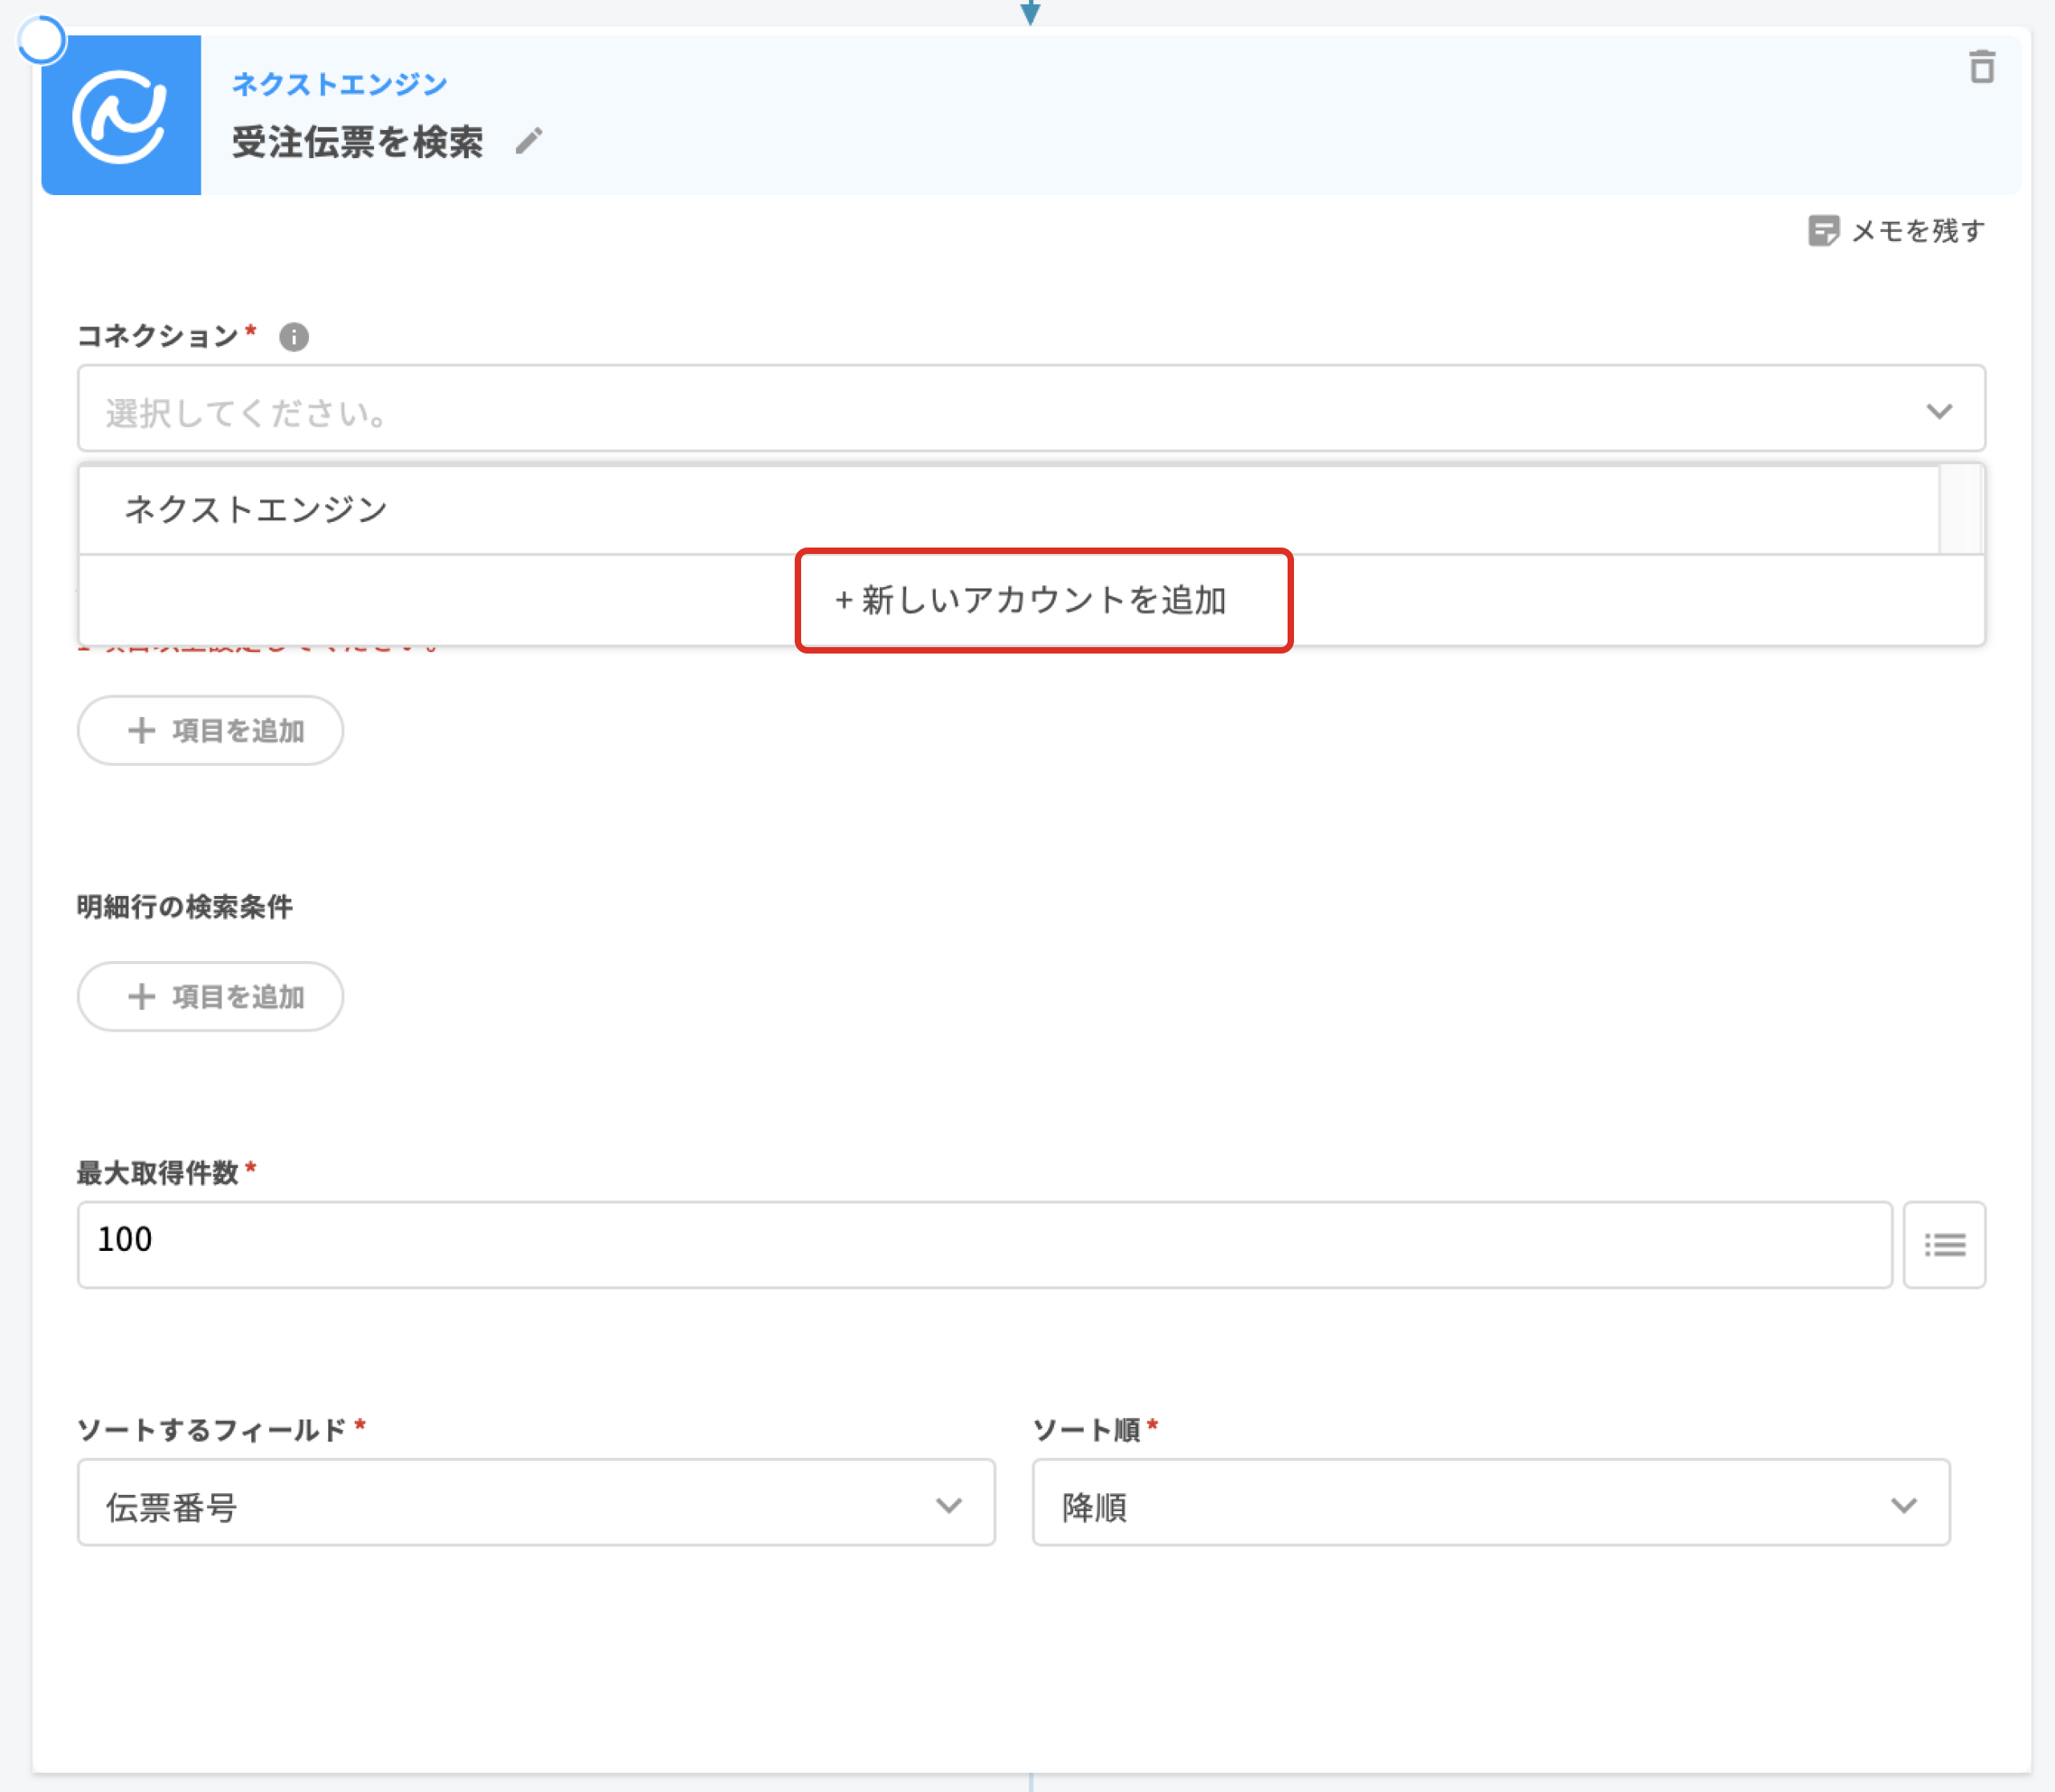The height and width of the screenshot is (1792, 2055).
Task: Click the ネクストエンジン app name link
Action: pos(339,84)
